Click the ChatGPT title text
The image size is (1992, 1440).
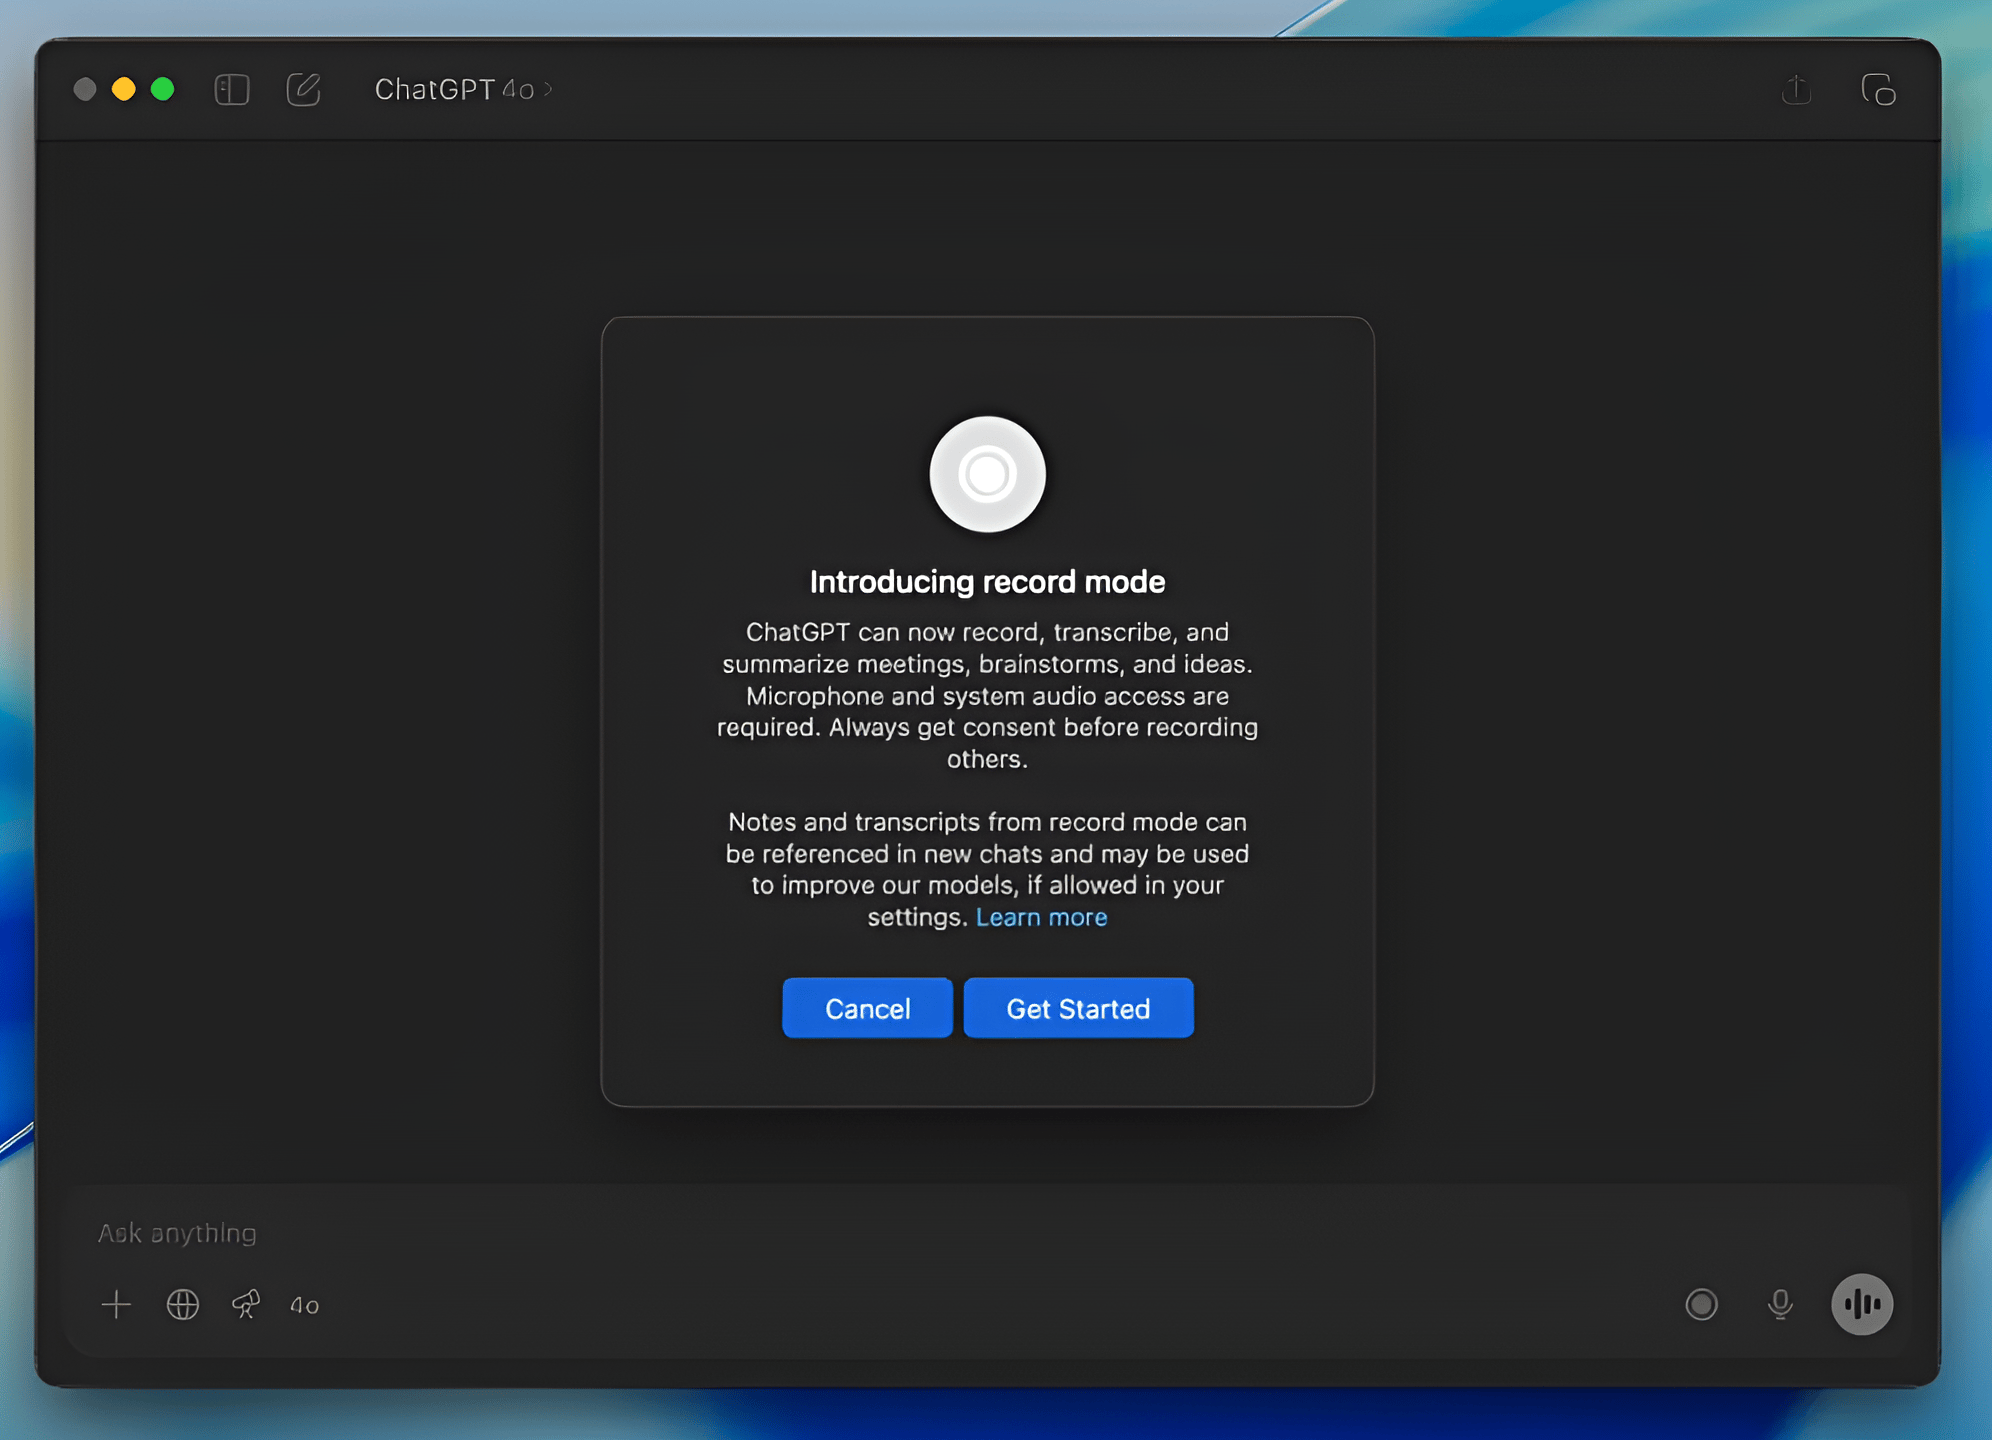[434, 89]
